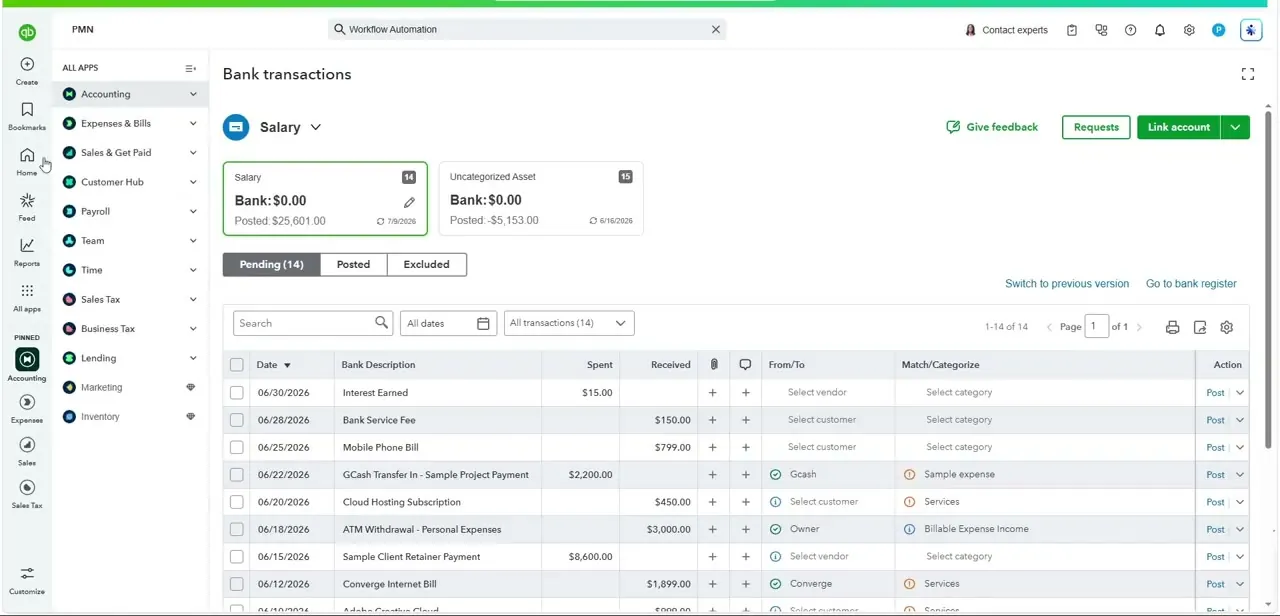Screen dimensions: 1280x616
Task: Open pinned Accounting app icon
Action: pyautogui.click(x=27, y=359)
